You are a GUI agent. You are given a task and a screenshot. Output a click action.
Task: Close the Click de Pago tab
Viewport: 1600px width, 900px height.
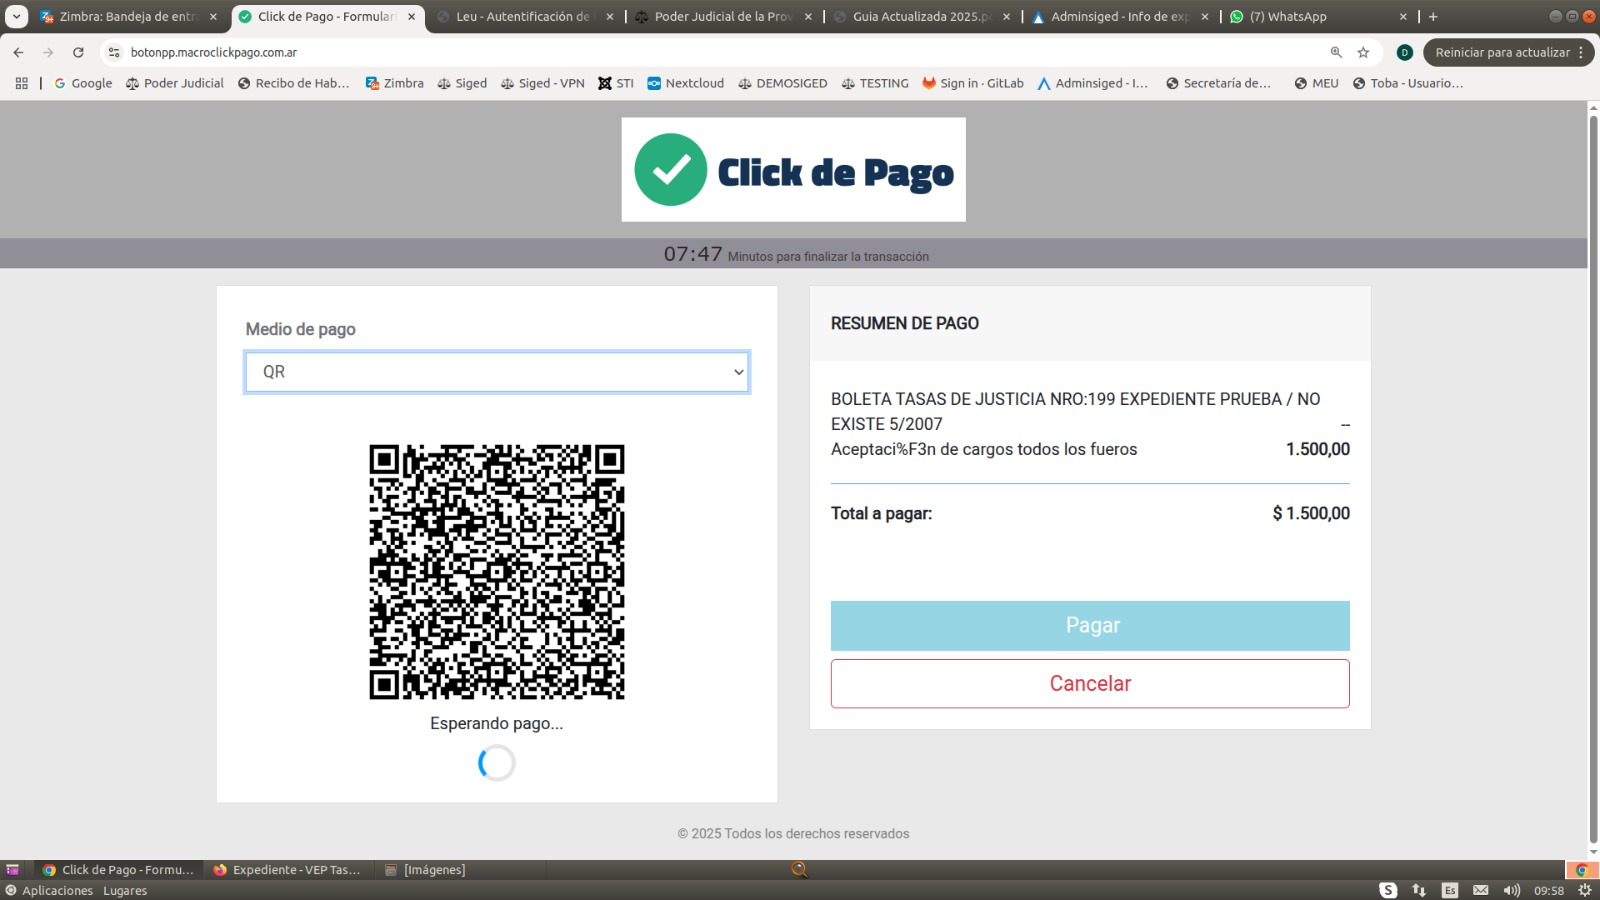(x=411, y=17)
